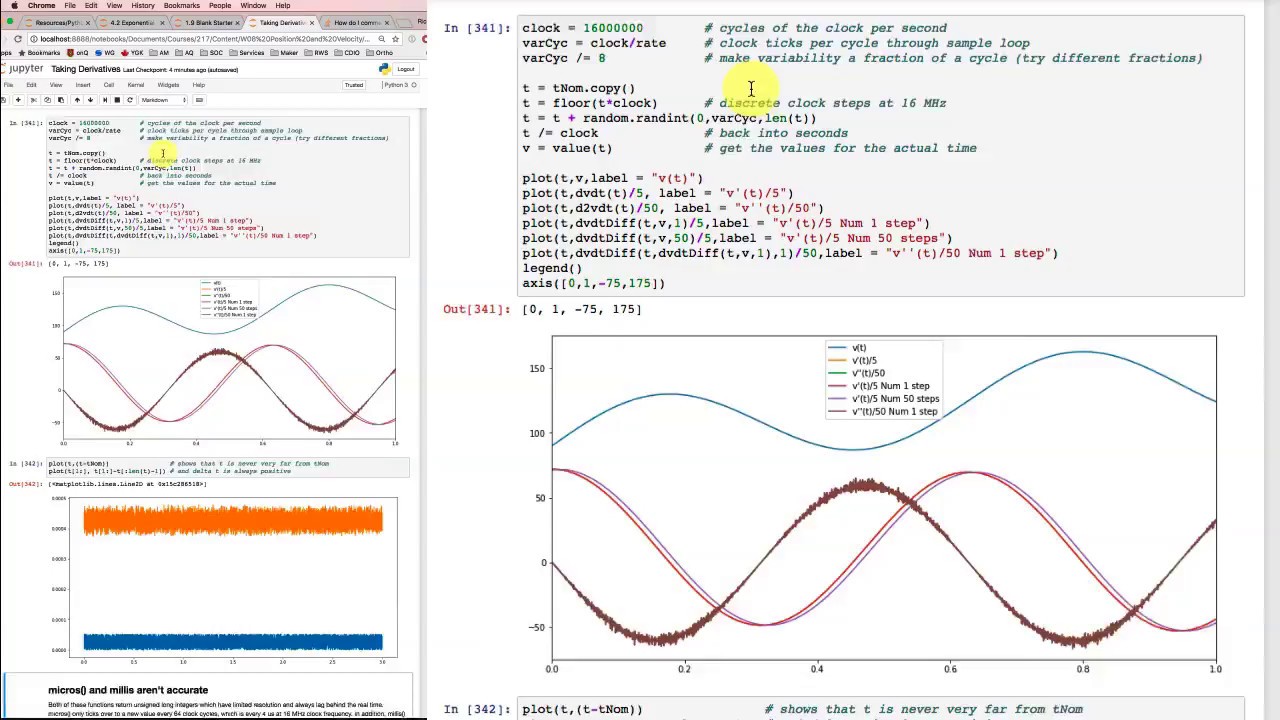Open the Ortho bookmarks folder
Viewport: 1280px width, 720px height.
[379, 52]
